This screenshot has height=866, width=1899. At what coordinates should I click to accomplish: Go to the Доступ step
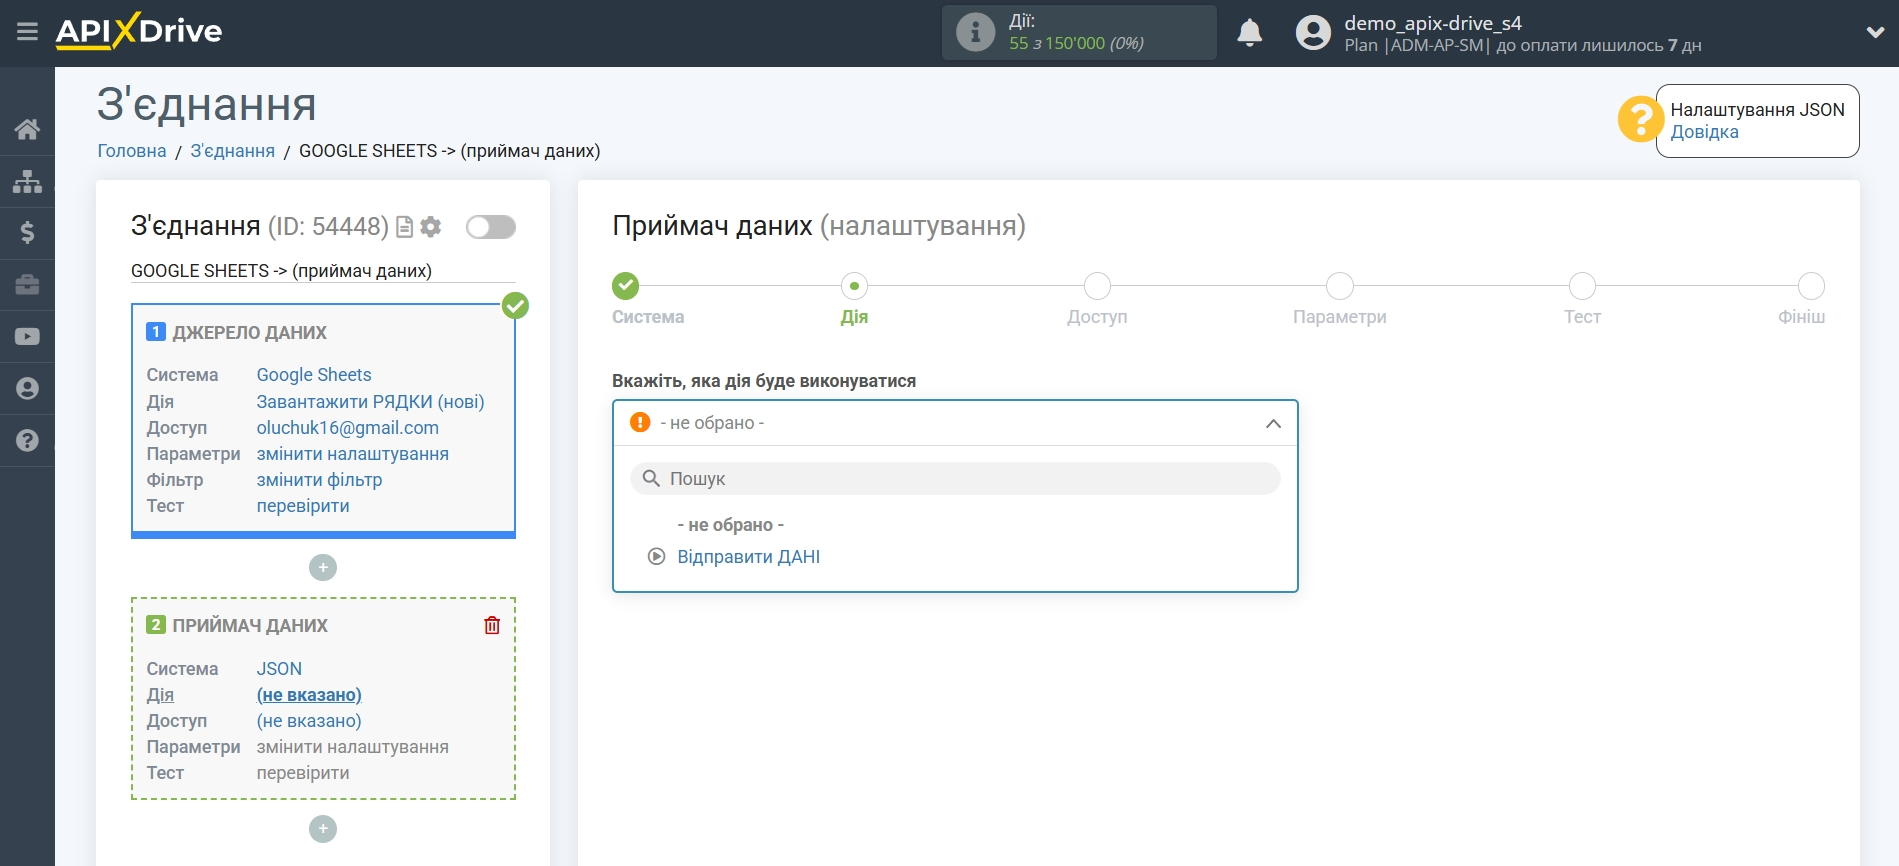(1097, 286)
